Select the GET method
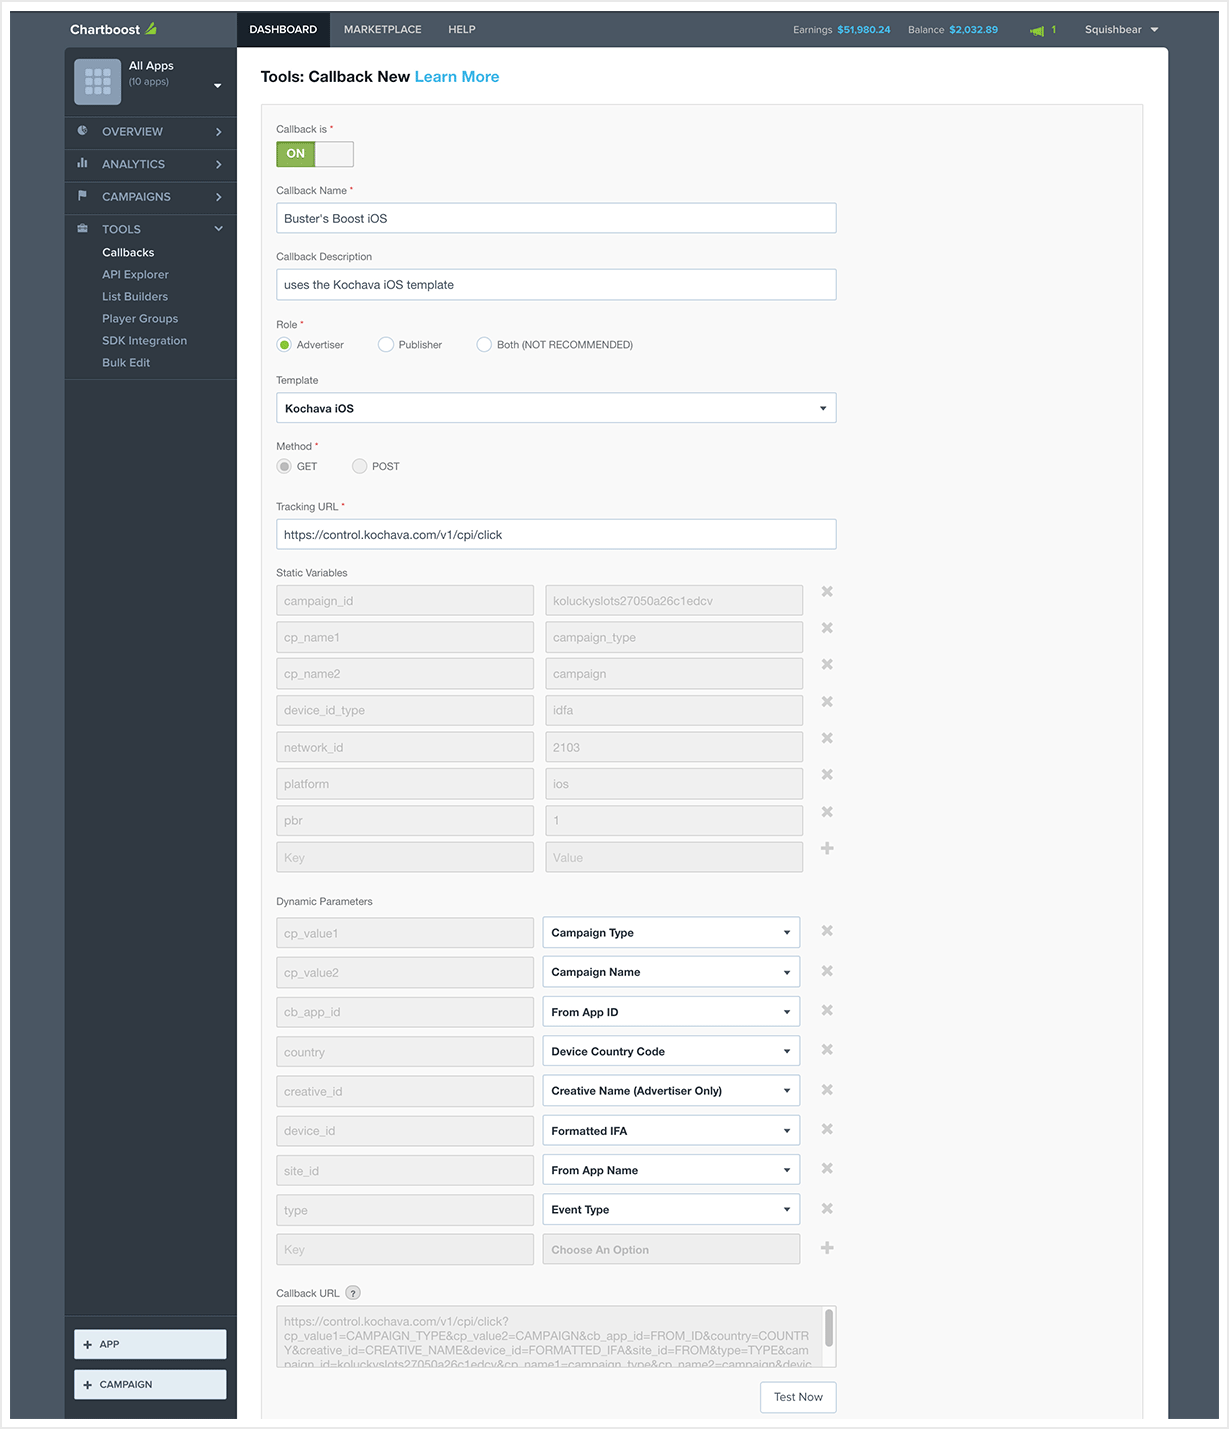Screen dimensions: 1229x1429 pos(285,466)
